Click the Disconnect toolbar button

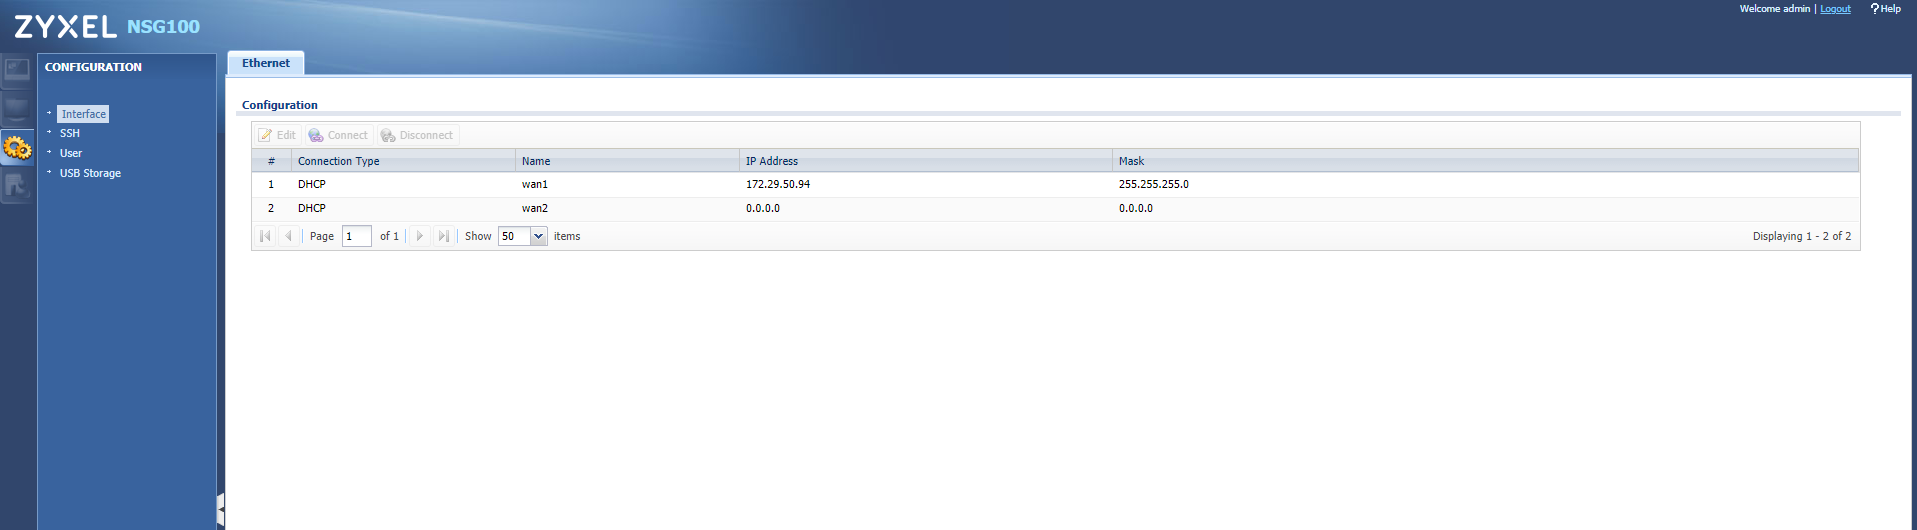417,135
